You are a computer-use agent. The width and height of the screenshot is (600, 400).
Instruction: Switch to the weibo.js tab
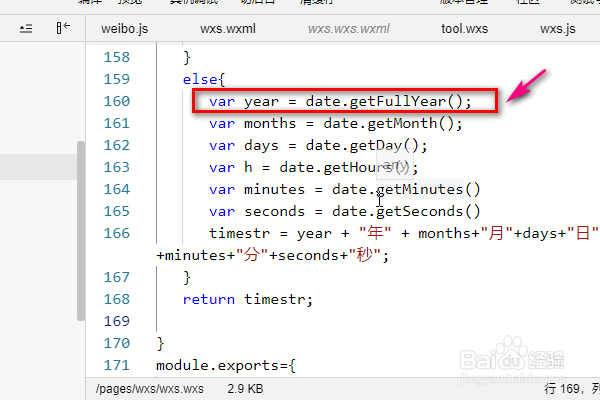click(x=124, y=29)
